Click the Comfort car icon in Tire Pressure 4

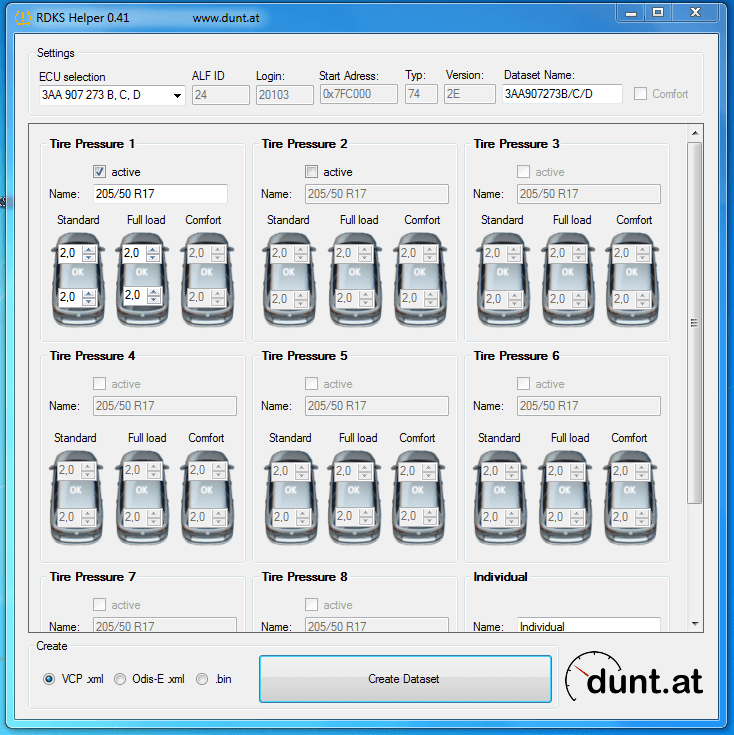tap(207, 497)
